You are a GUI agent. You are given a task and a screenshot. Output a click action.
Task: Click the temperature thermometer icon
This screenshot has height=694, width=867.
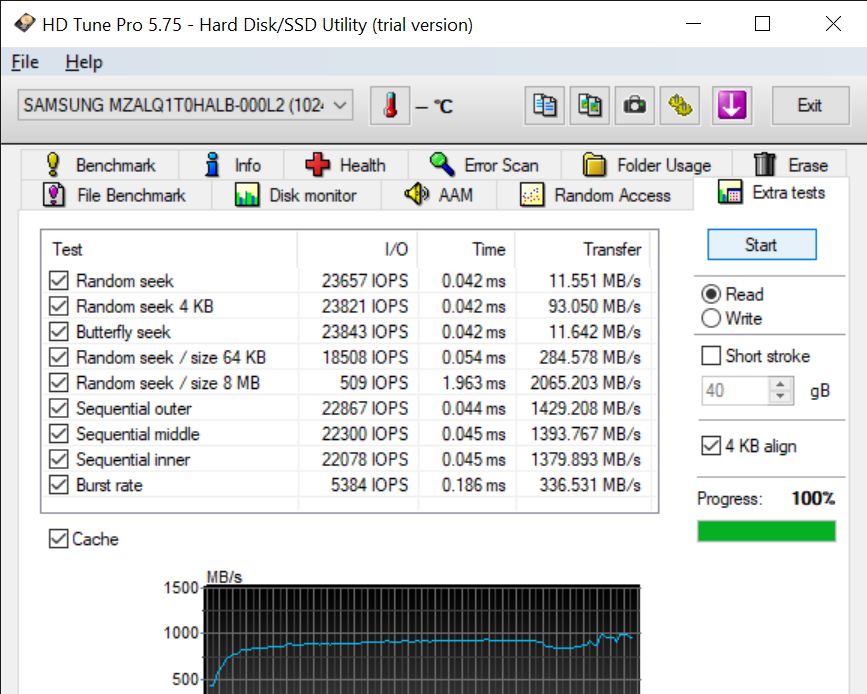pos(390,106)
